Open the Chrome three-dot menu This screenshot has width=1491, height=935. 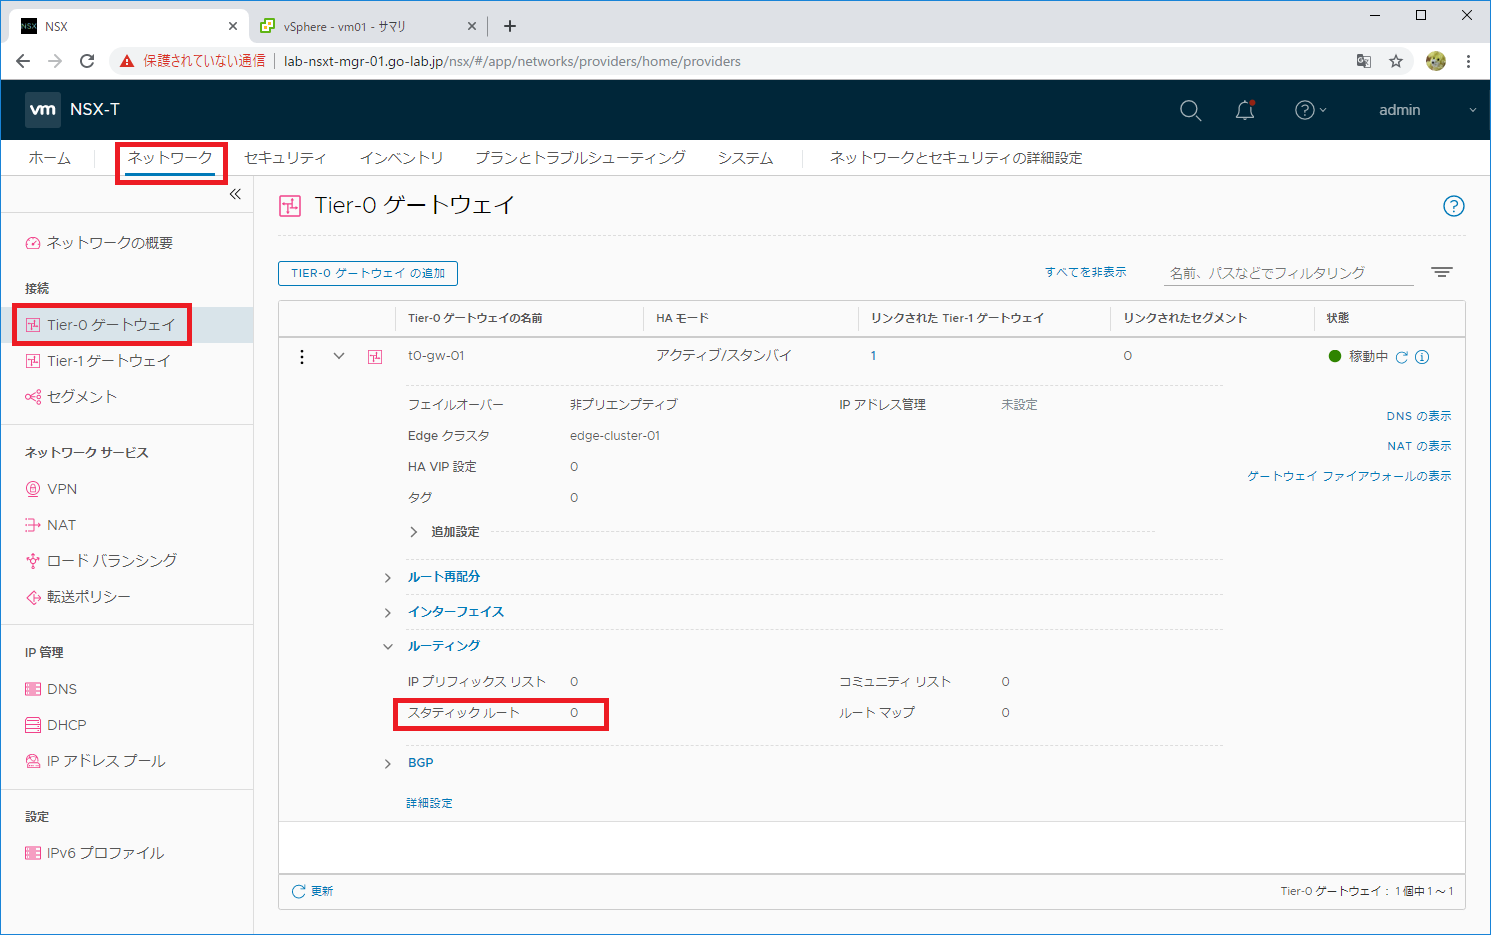coord(1468,61)
